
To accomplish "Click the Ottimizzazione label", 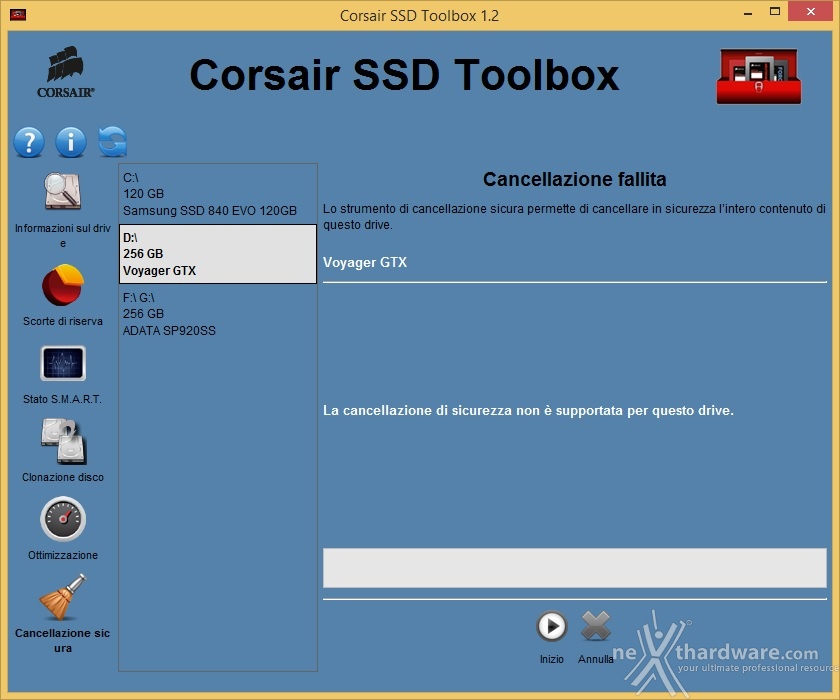I will coord(63,555).
